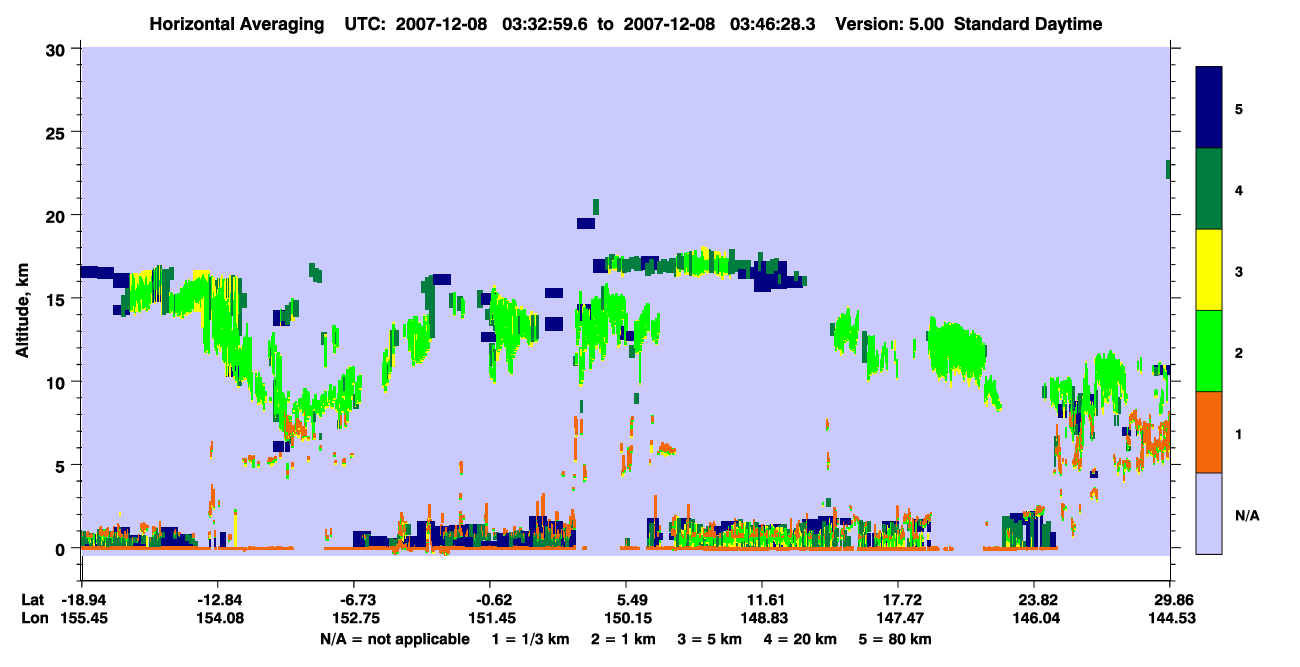Click the lavender N/A colorbar segment

click(x=1209, y=512)
